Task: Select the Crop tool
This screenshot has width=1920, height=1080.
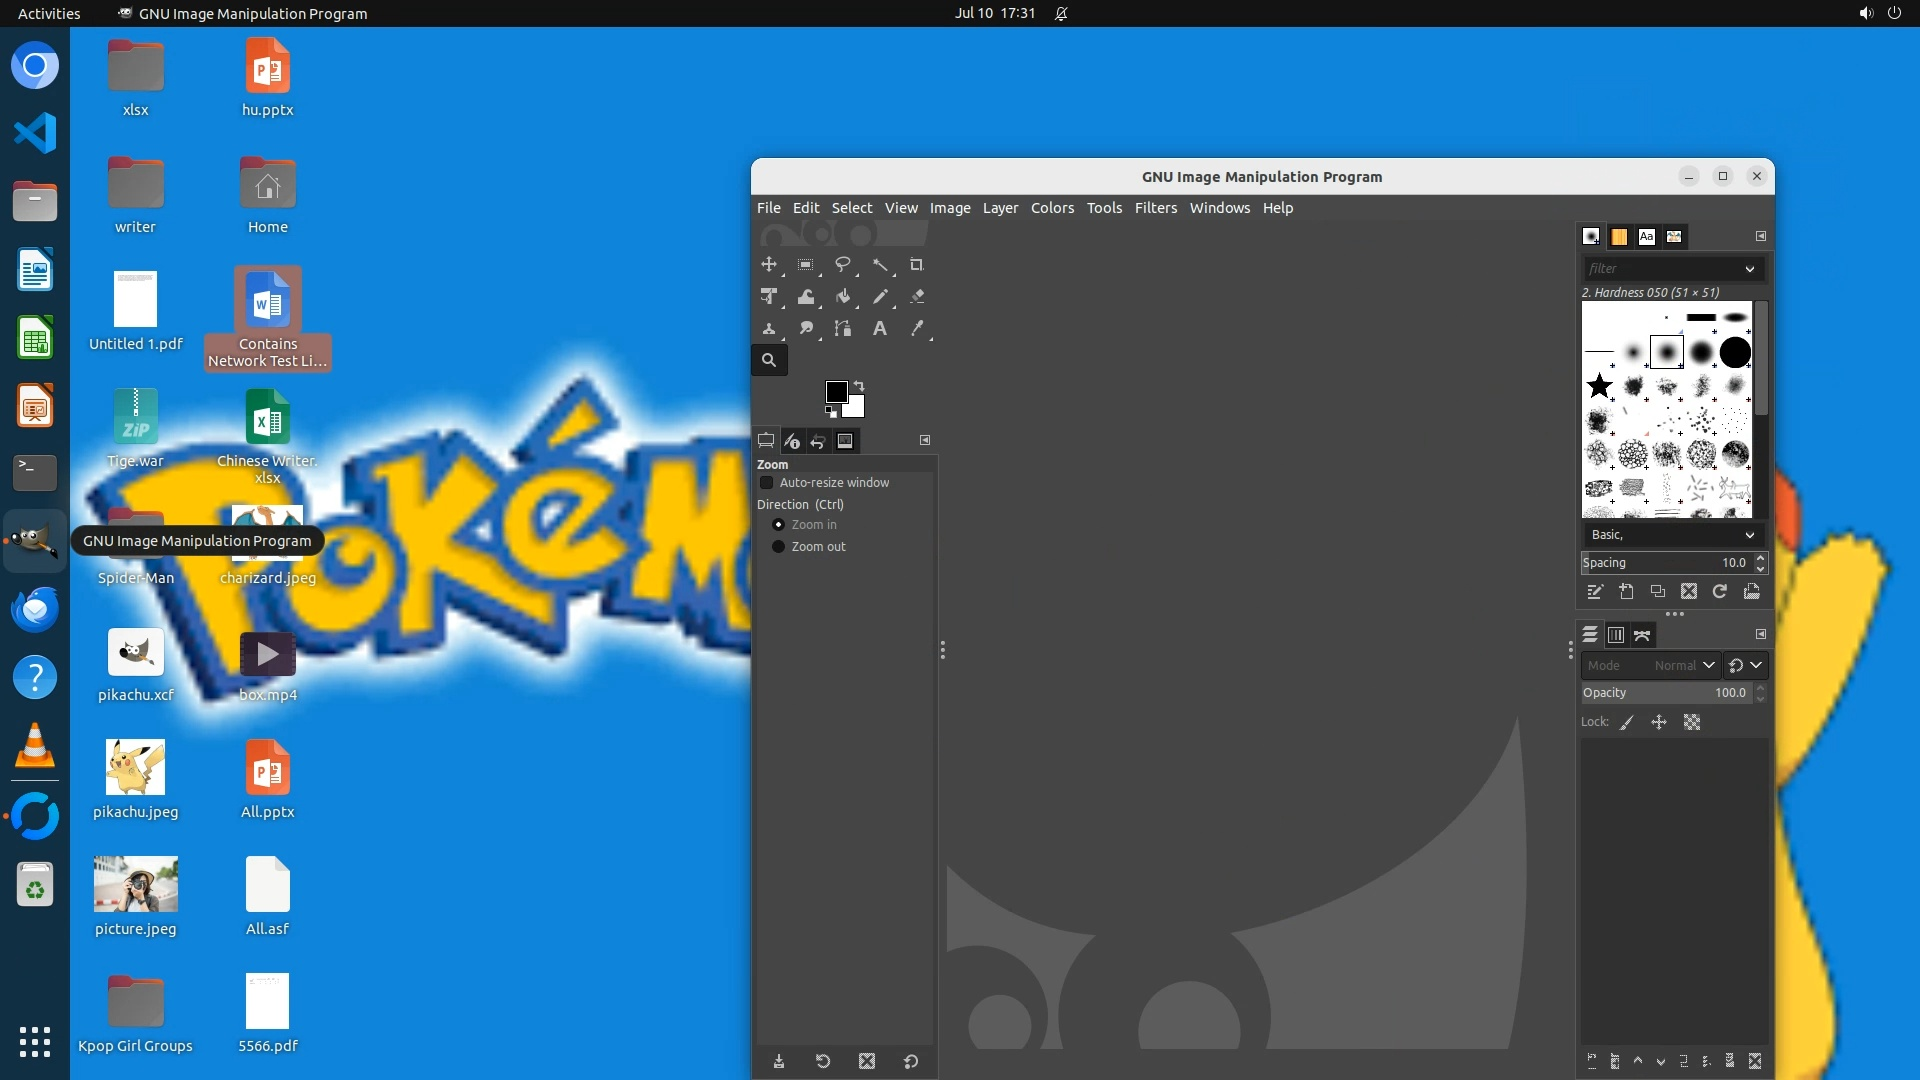Action: [916, 265]
